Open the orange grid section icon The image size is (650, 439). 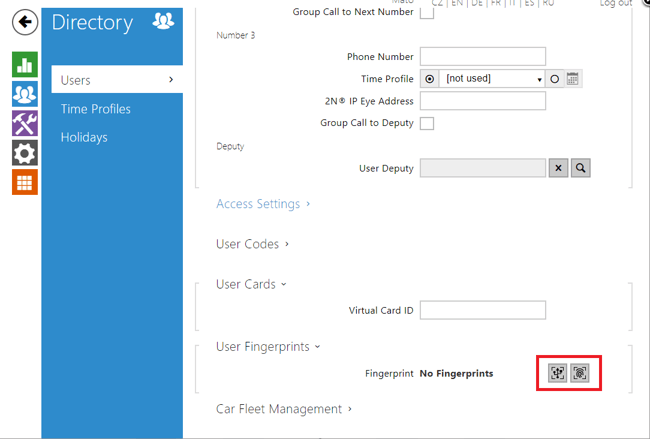[x=25, y=182]
